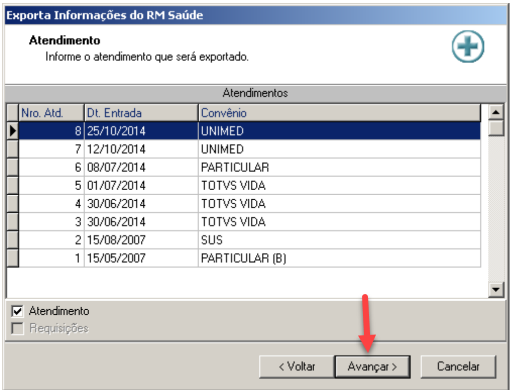The width and height of the screenshot is (510, 390).
Task: Click the PARTICULAR (B) convênio cell
Action: tap(340, 258)
